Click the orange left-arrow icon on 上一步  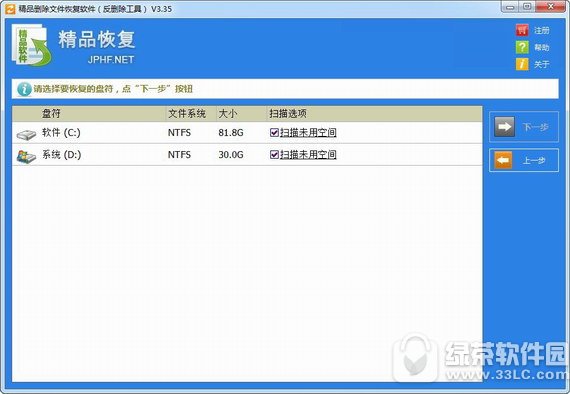503,160
